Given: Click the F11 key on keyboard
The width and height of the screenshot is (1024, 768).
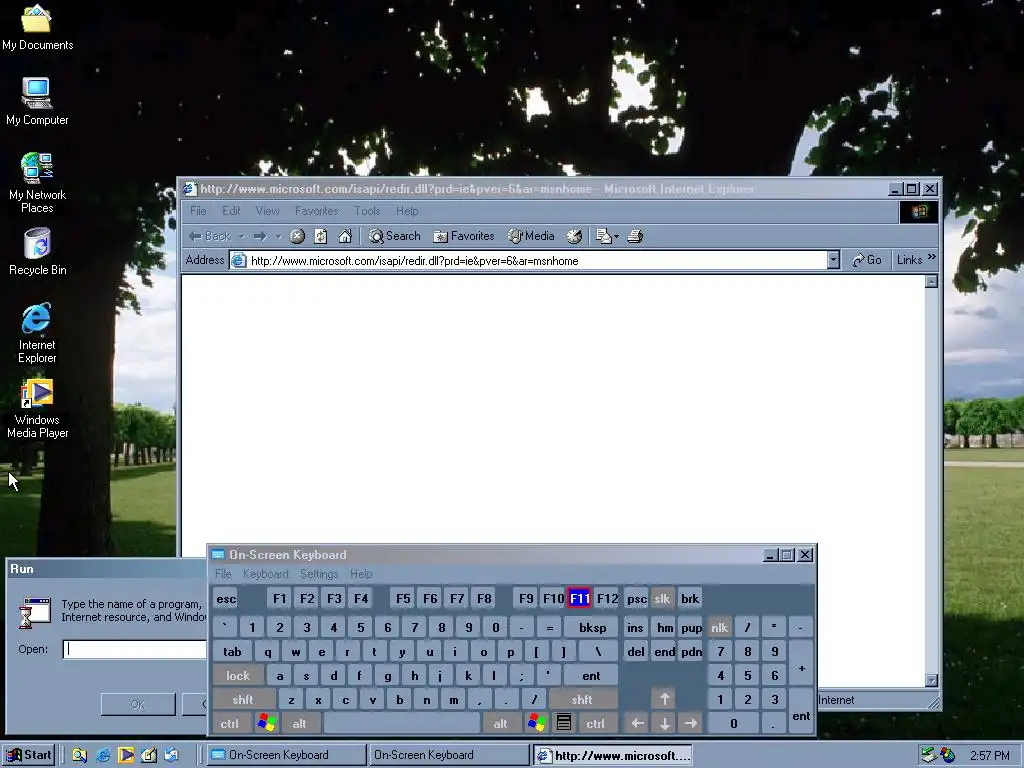Looking at the screenshot, I should [580, 599].
